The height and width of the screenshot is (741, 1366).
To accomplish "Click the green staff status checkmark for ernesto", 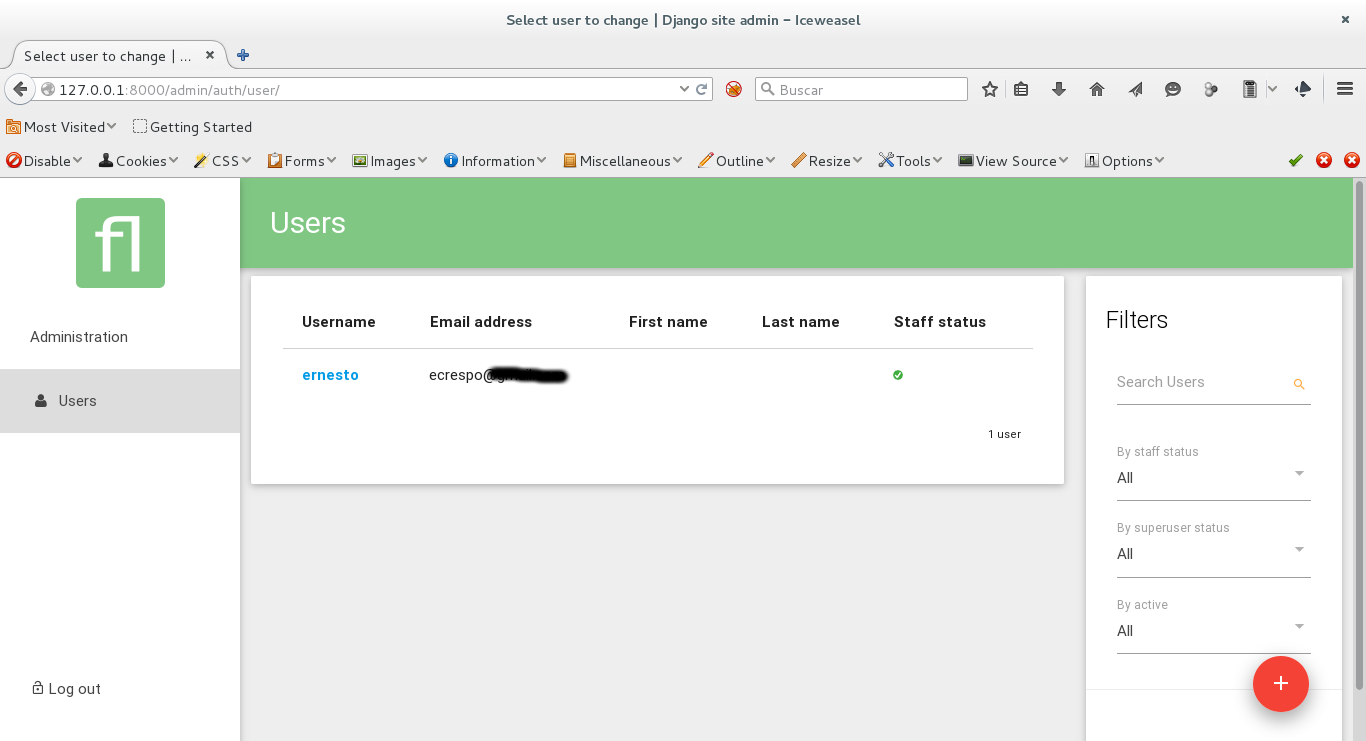I will click(x=898, y=375).
